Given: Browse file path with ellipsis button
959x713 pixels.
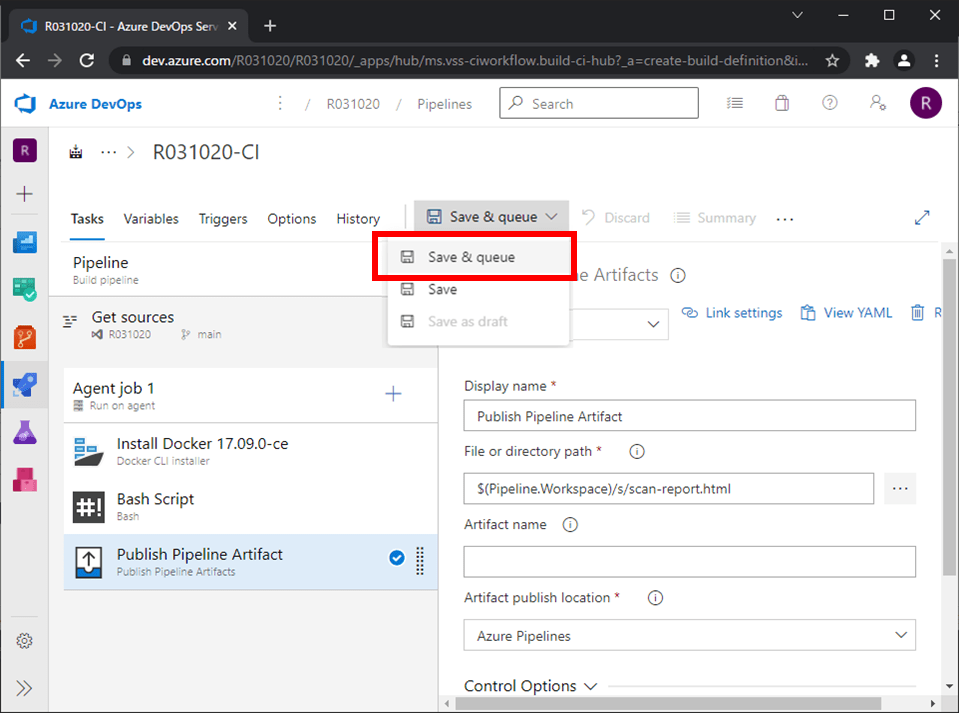Looking at the screenshot, I should pyautogui.click(x=900, y=489).
